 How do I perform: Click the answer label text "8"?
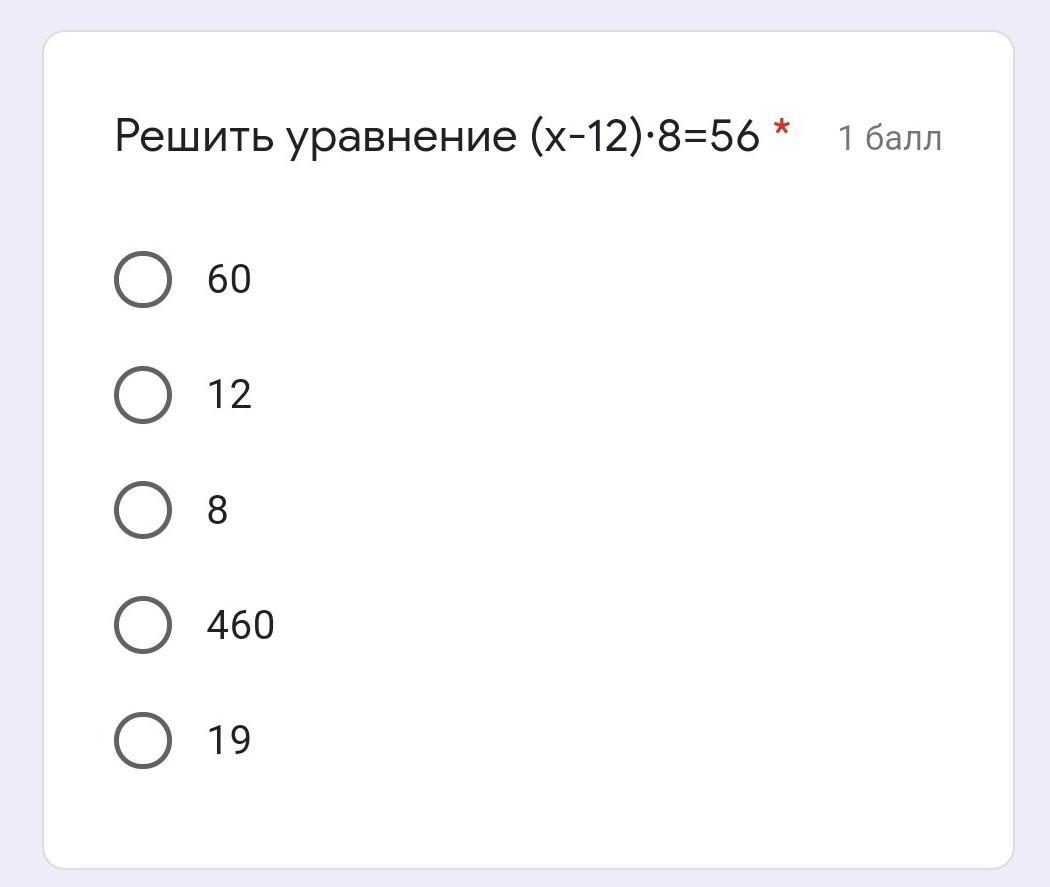click(x=217, y=510)
